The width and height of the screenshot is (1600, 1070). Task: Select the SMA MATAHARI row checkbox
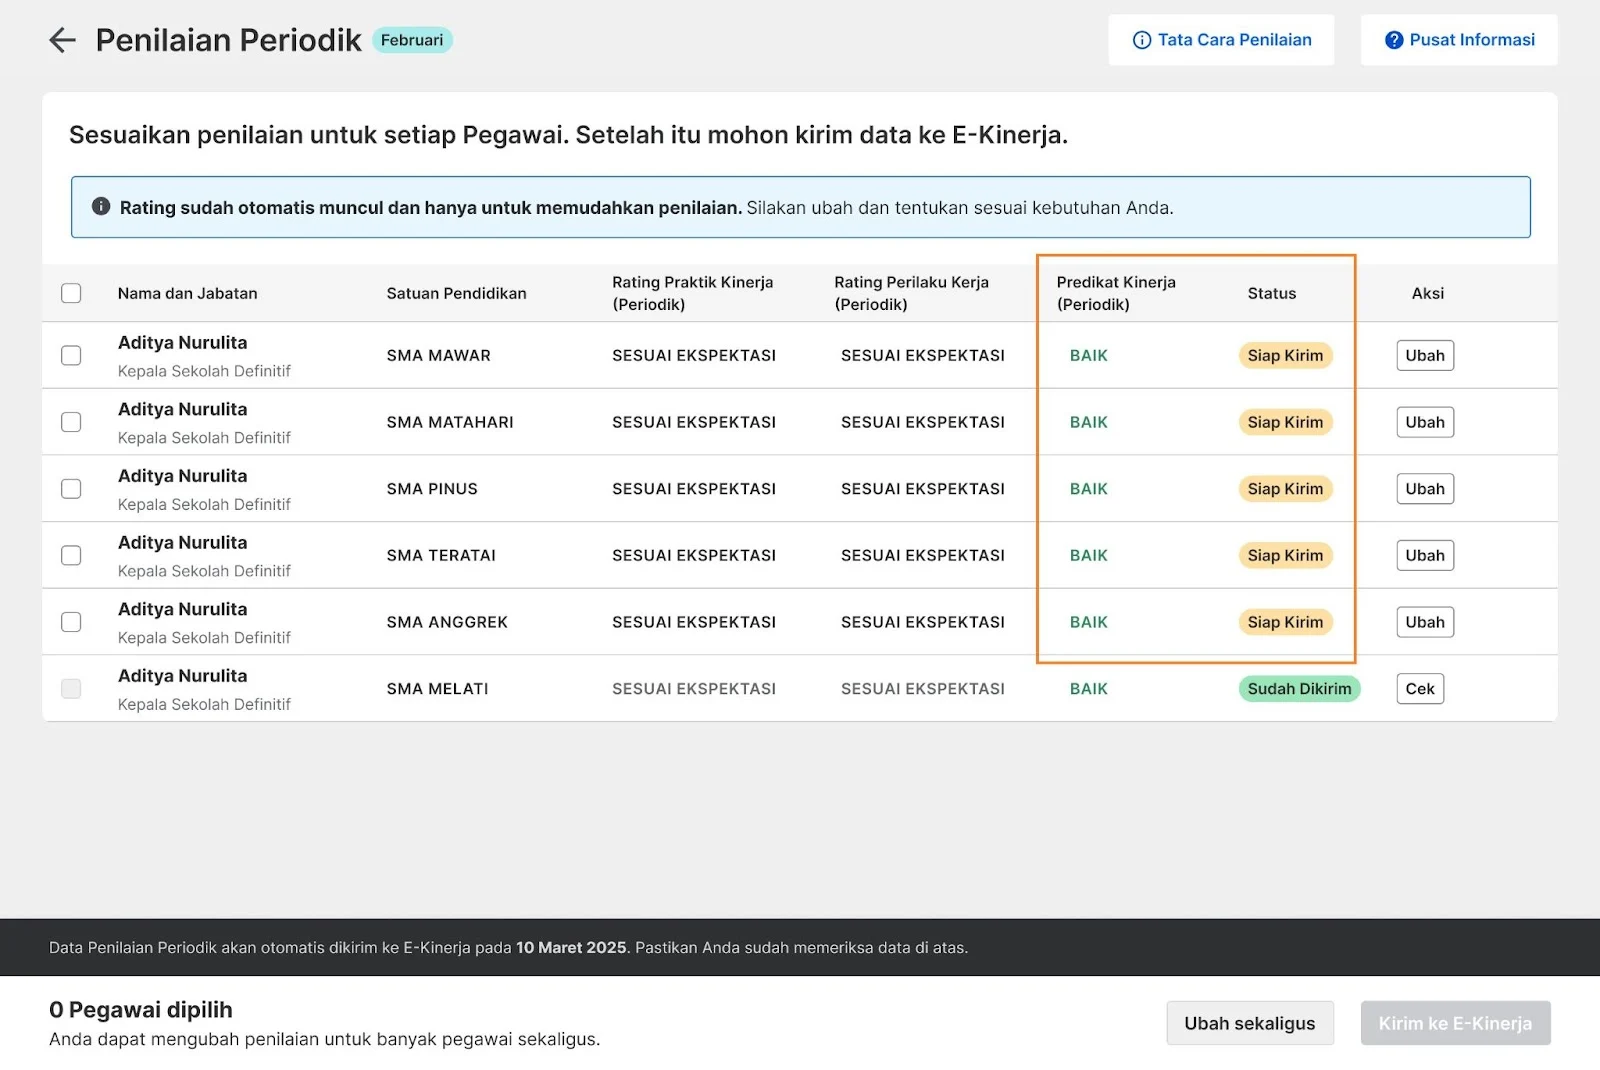click(x=71, y=422)
